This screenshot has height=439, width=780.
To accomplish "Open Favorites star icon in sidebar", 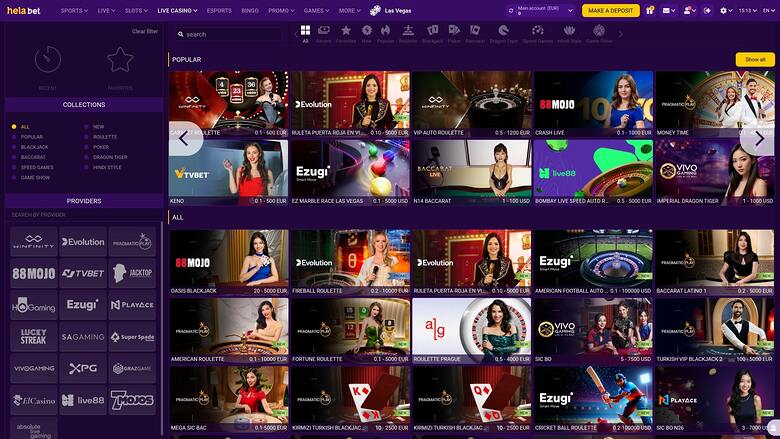I will click(x=120, y=60).
